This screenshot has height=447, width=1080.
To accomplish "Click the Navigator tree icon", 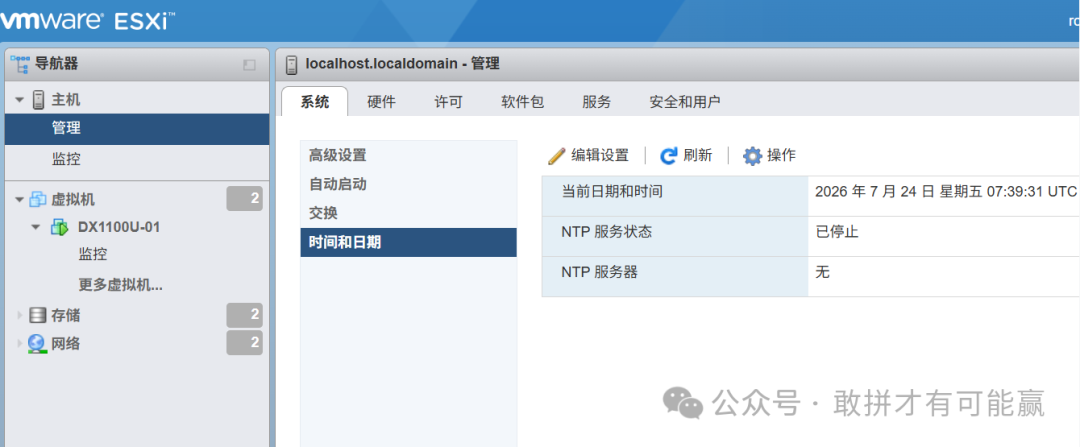I will [x=20, y=65].
